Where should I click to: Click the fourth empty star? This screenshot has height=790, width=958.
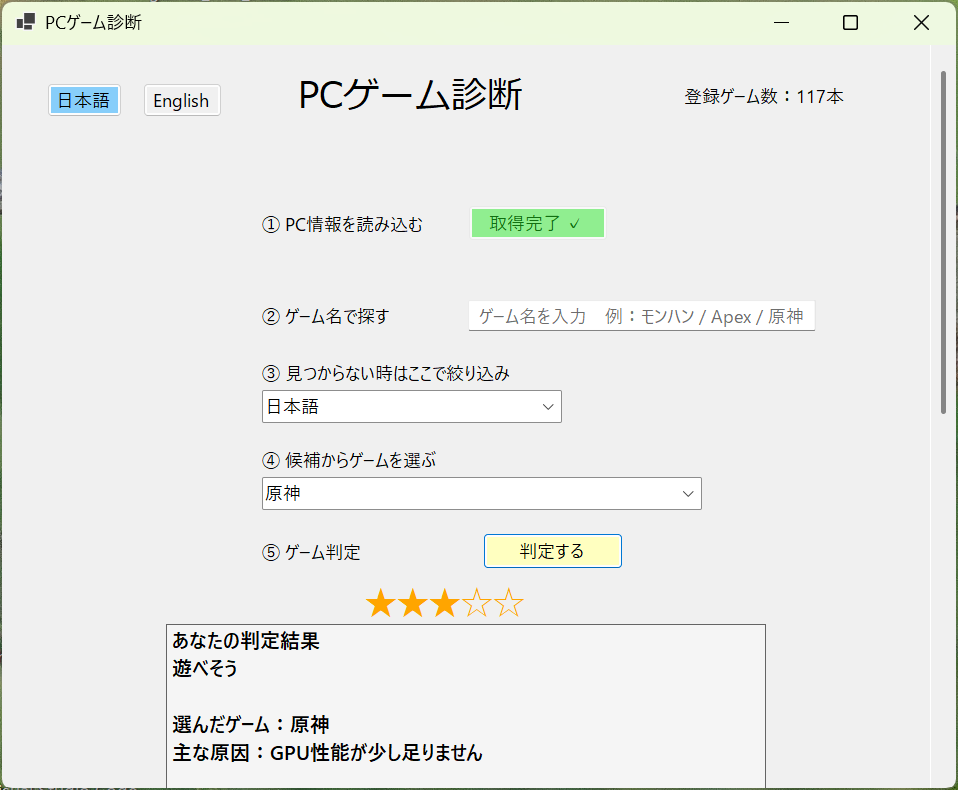(477, 603)
